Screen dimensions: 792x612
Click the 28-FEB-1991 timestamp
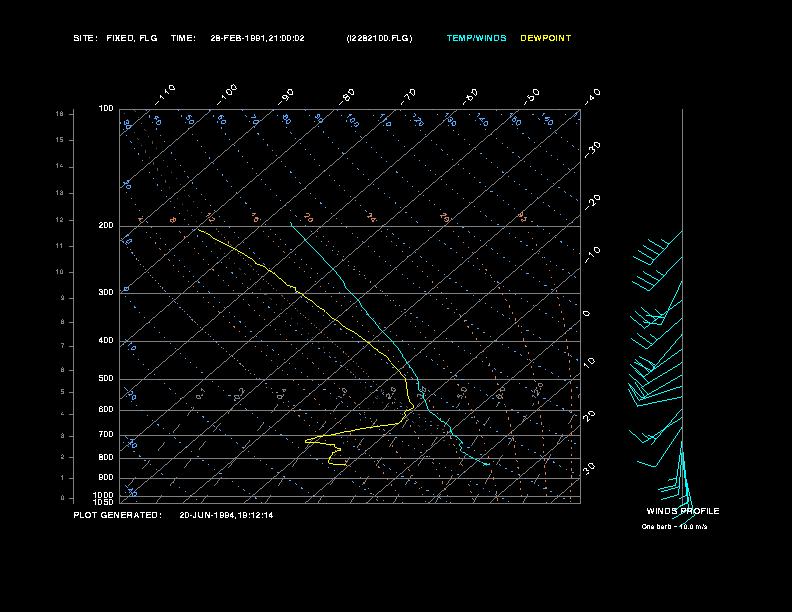(x=257, y=38)
